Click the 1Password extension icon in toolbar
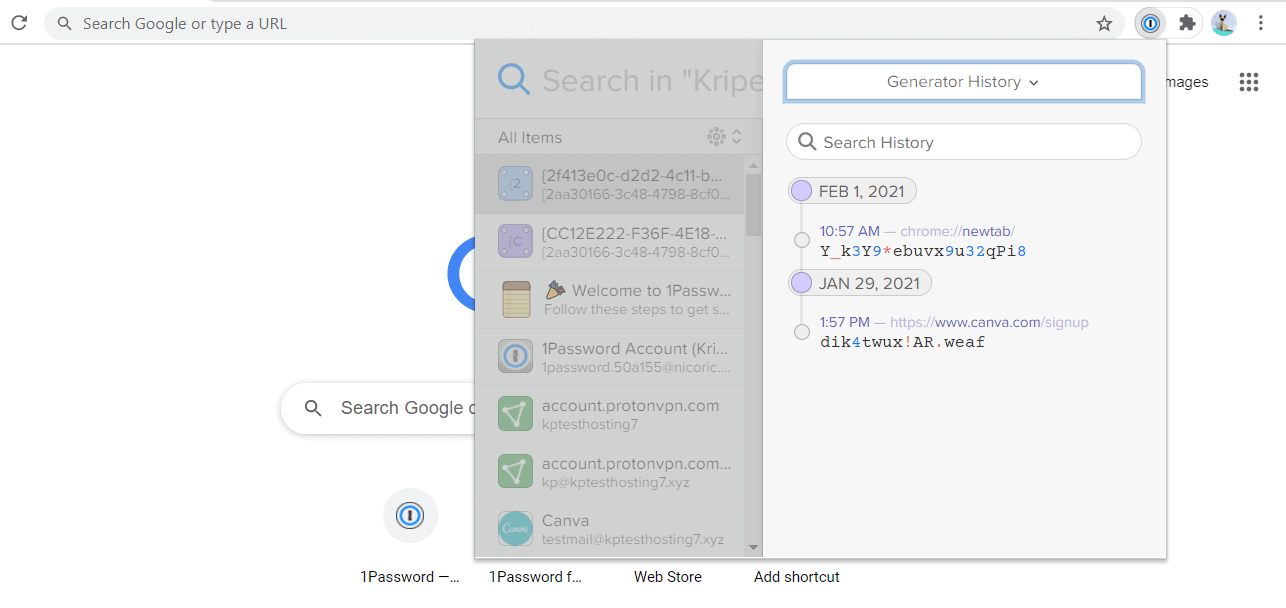The image size is (1286, 608). (1150, 23)
